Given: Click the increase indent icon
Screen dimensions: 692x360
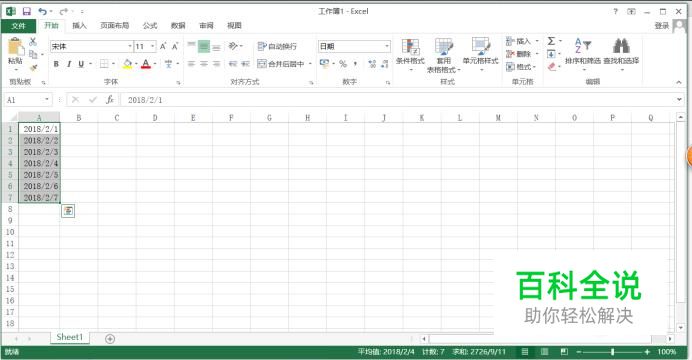Looking at the screenshot, I should pos(245,64).
